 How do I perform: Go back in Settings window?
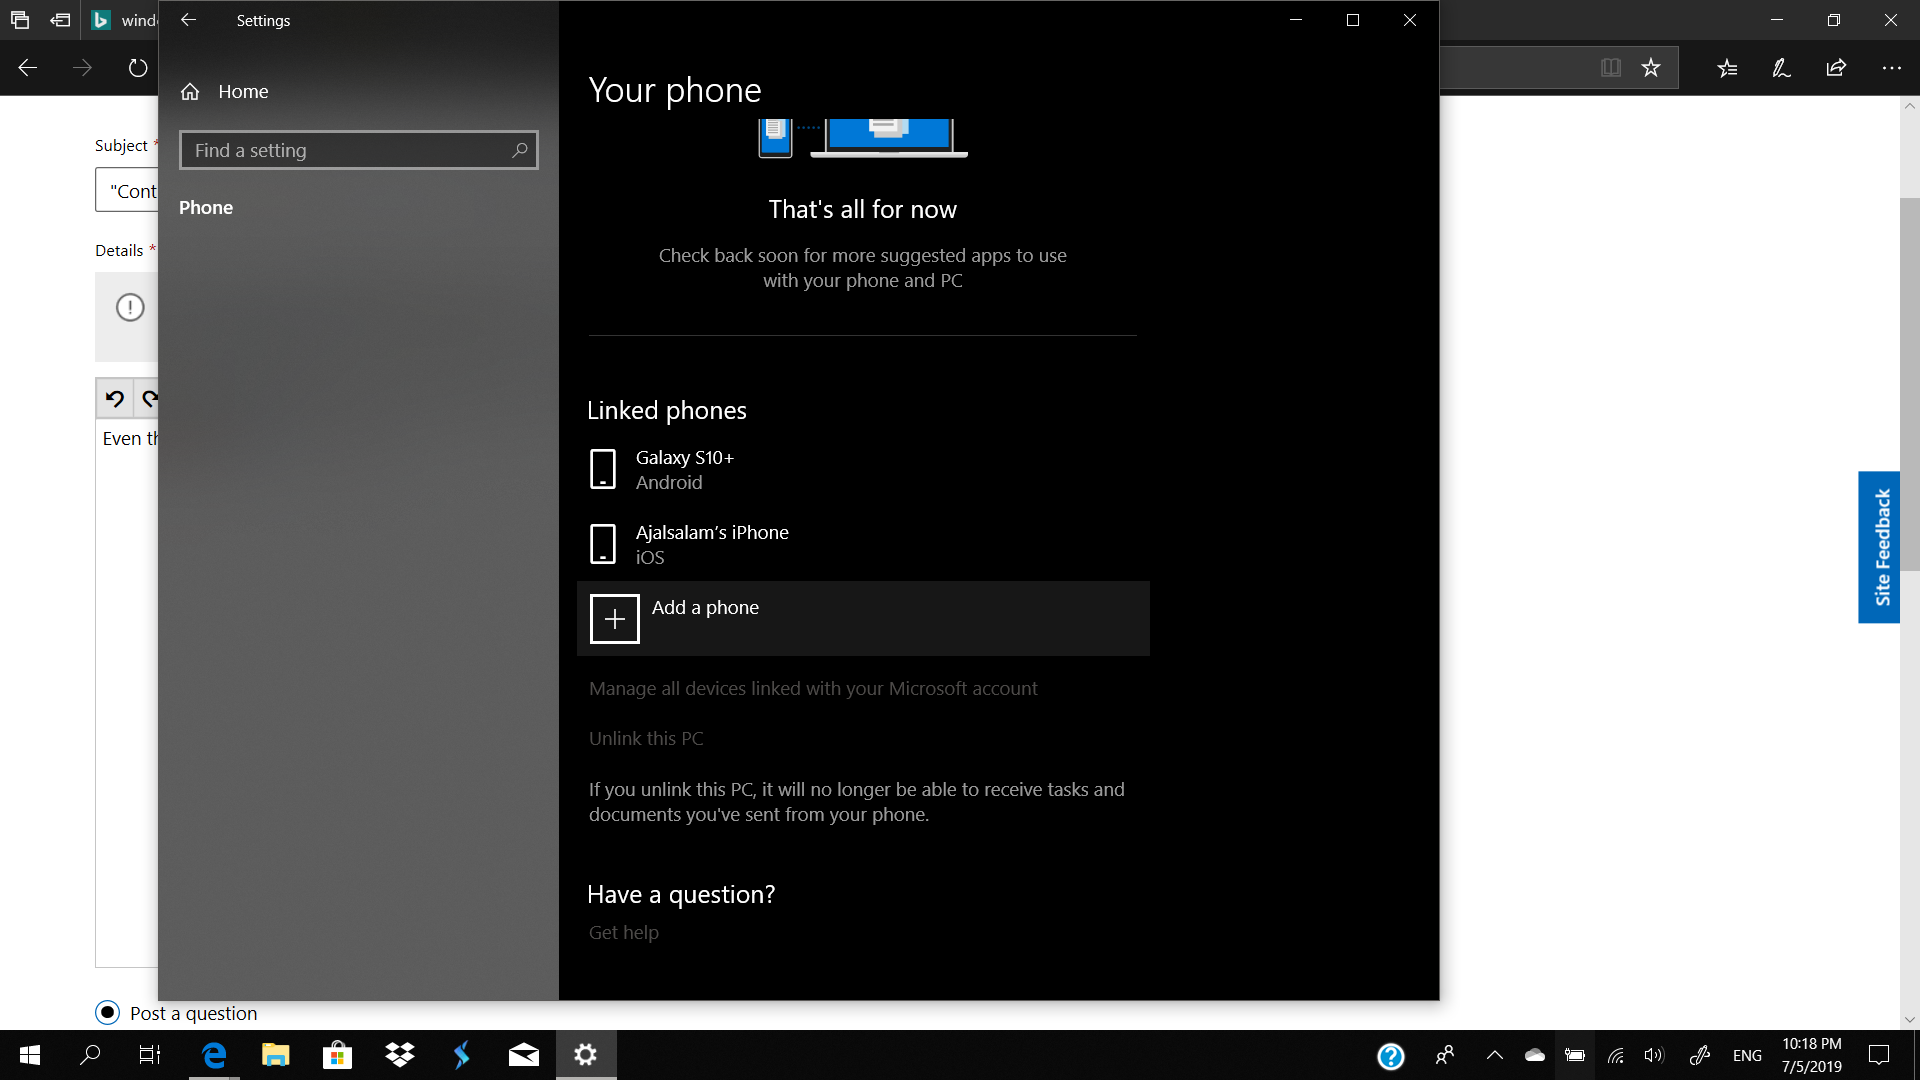point(188,20)
